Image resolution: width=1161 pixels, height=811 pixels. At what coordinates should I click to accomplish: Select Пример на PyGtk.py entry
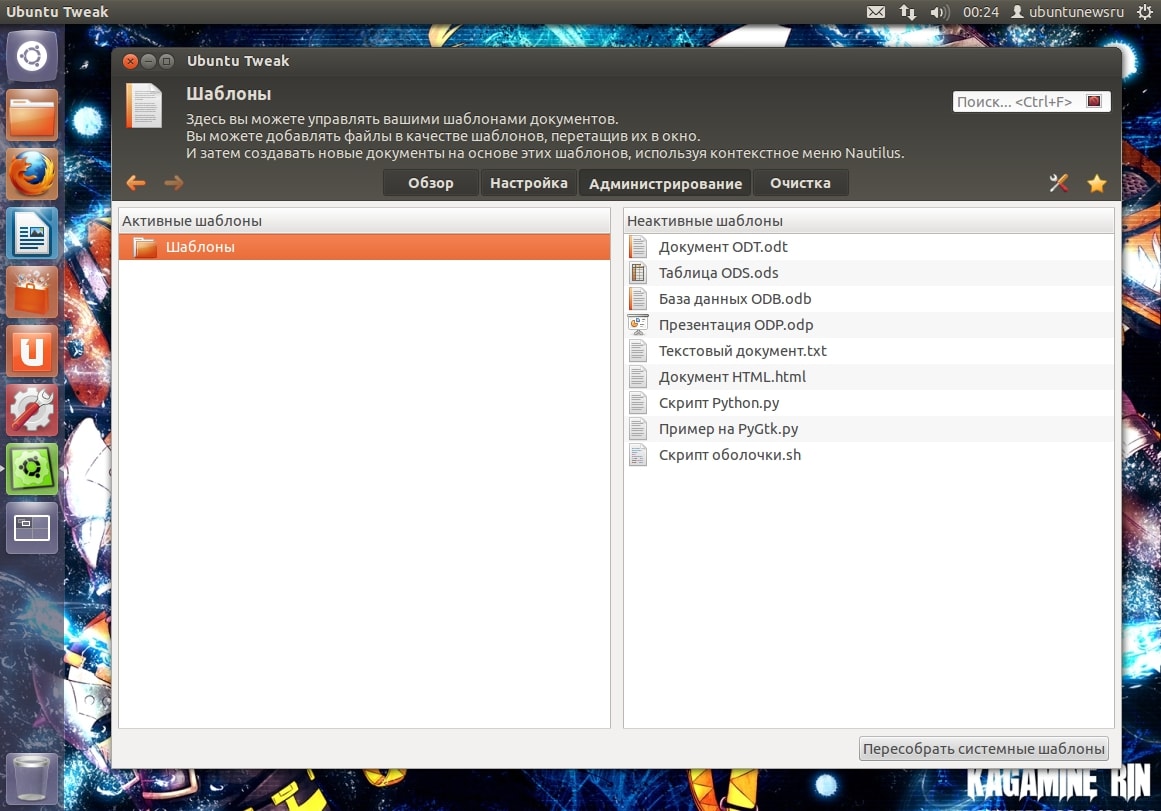click(x=869, y=428)
